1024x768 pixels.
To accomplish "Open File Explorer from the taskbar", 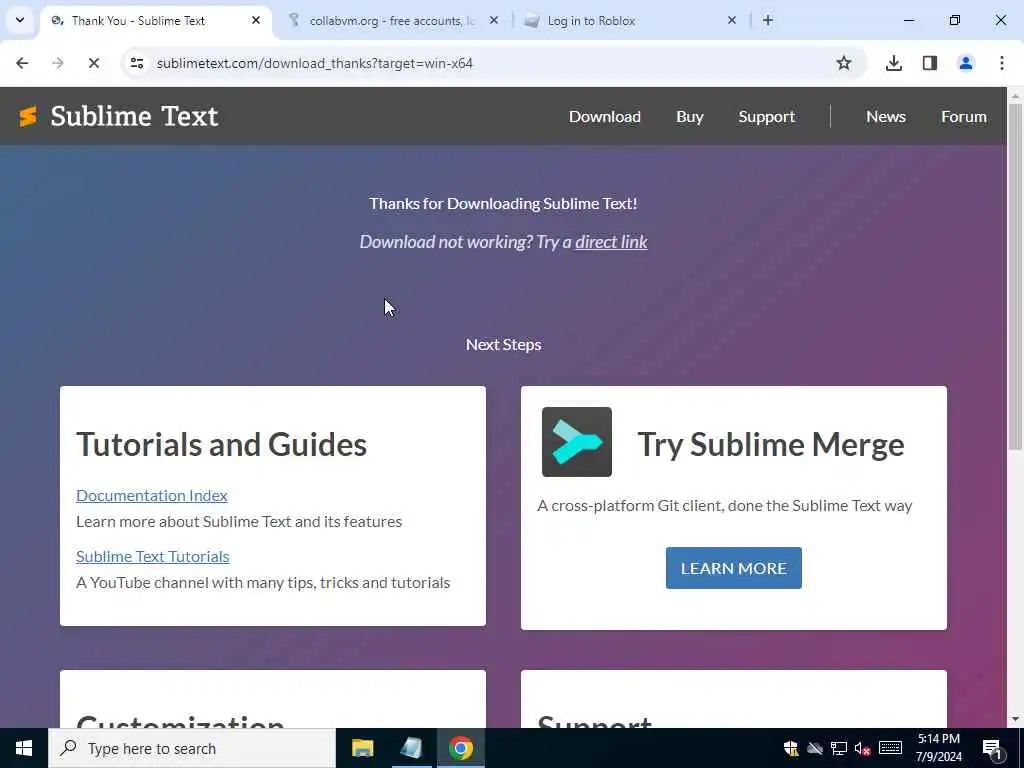I will (362, 748).
